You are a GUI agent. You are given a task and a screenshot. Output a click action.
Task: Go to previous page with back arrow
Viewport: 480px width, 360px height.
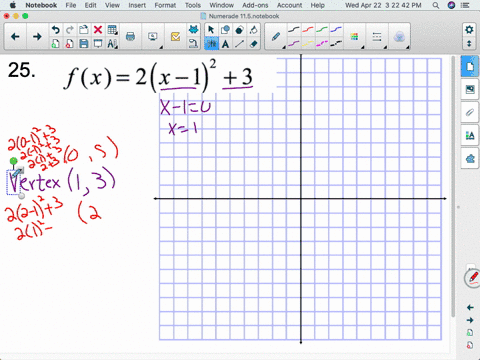coord(15,37)
